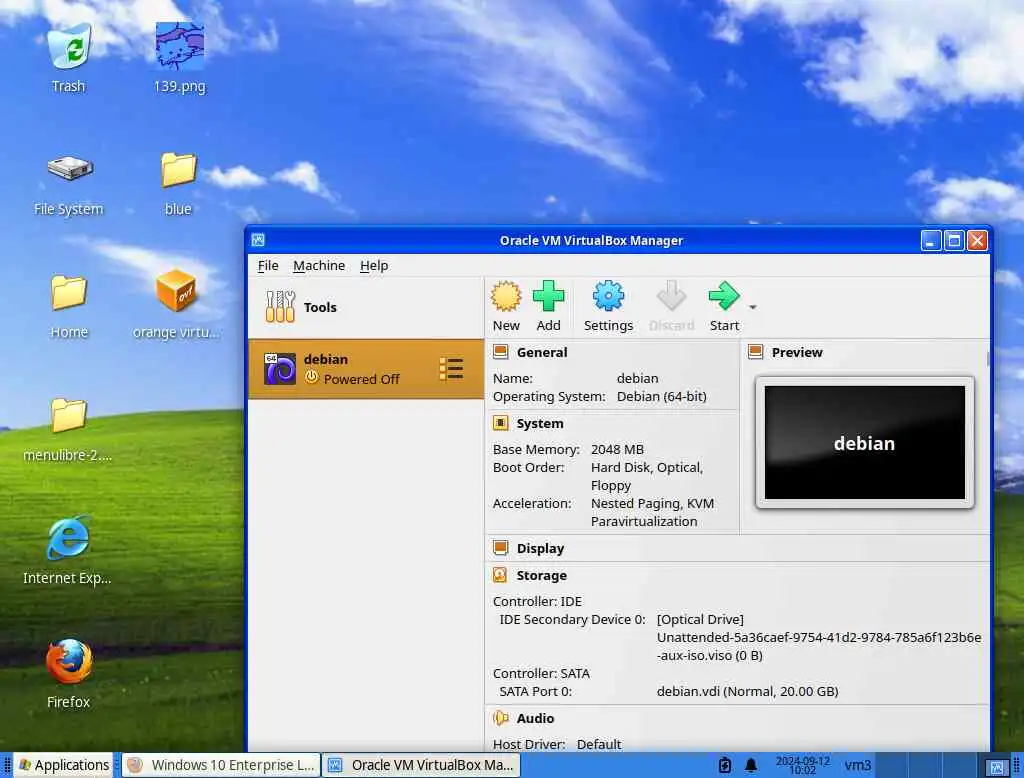Open the Applications menu in taskbar
Image resolution: width=1024 pixels, height=778 pixels.
(64, 765)
